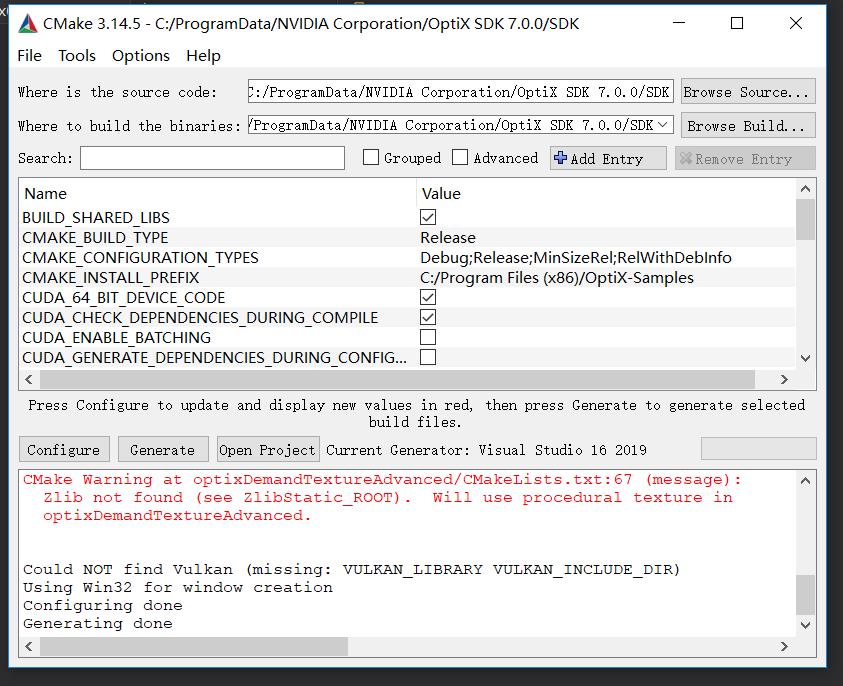The width and height of the screenshot is (843, 686).
Task: Uncheck CUDA_64_BIT_DEVICE_CODE checkbox
Action: tap(428, 297)
